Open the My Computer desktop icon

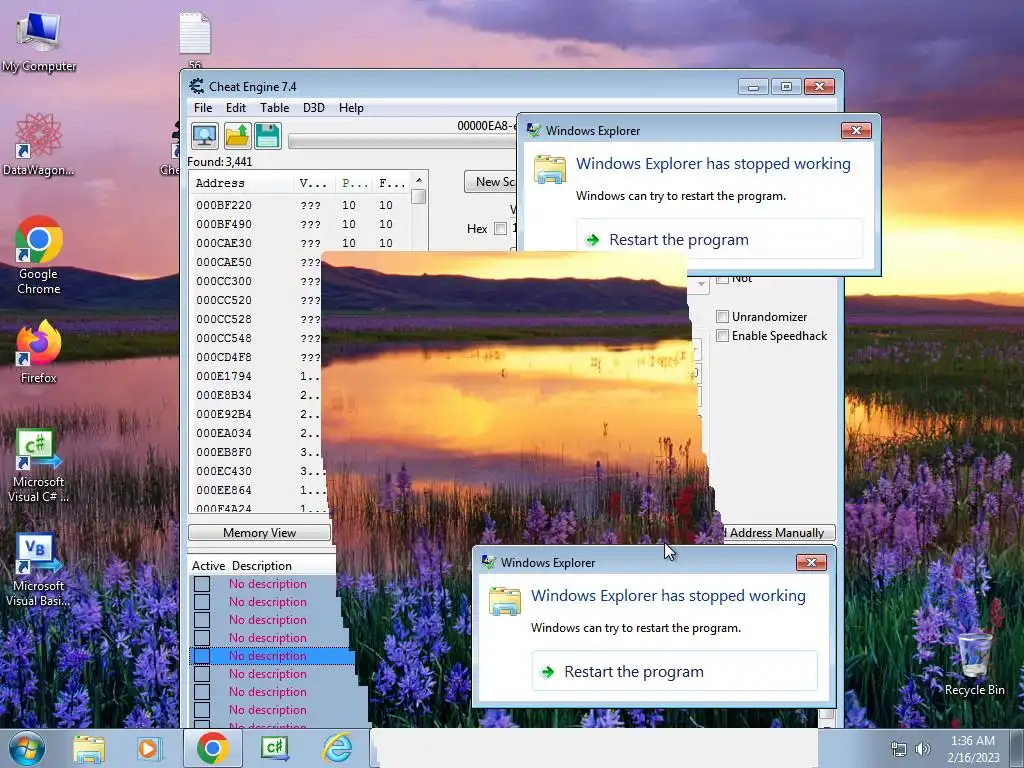[39, 42]
